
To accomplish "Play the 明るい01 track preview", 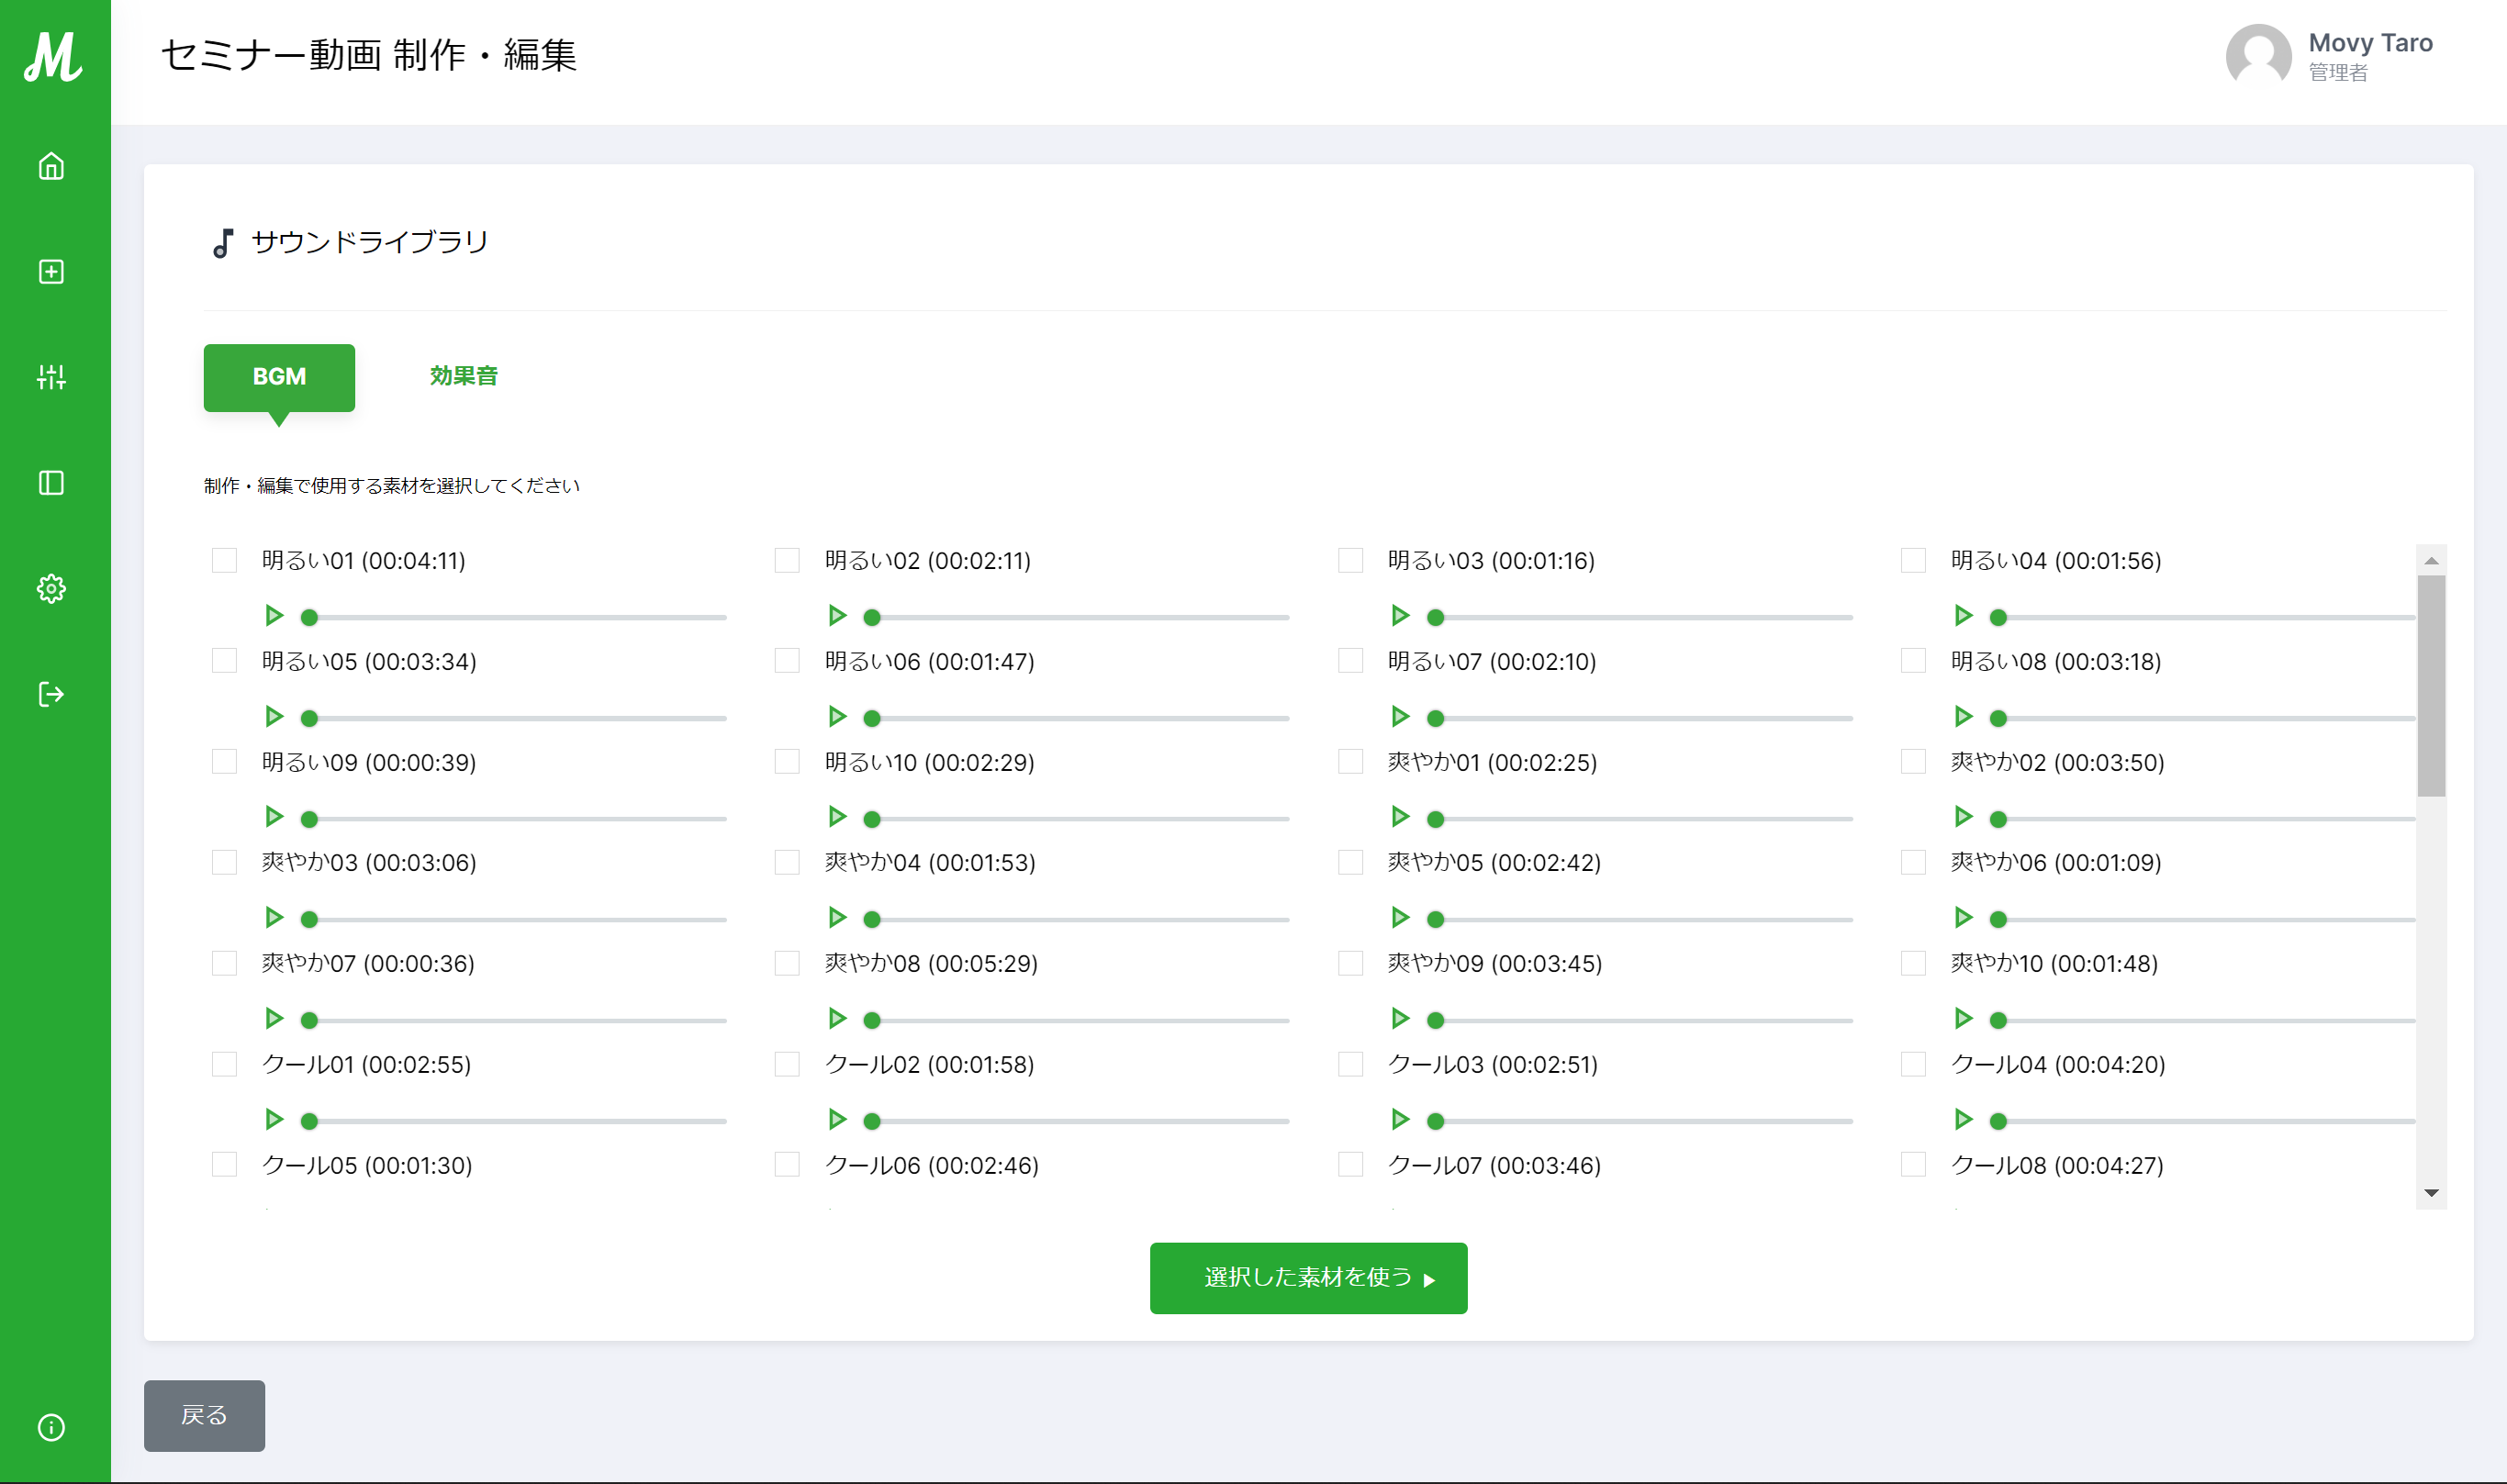I will (x=273, y=616).
